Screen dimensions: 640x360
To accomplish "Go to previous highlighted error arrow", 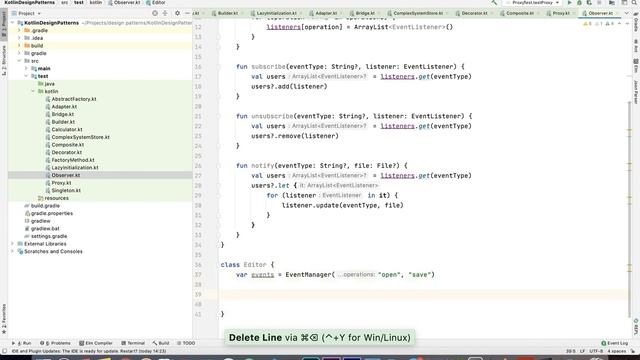I will (620, 24).
